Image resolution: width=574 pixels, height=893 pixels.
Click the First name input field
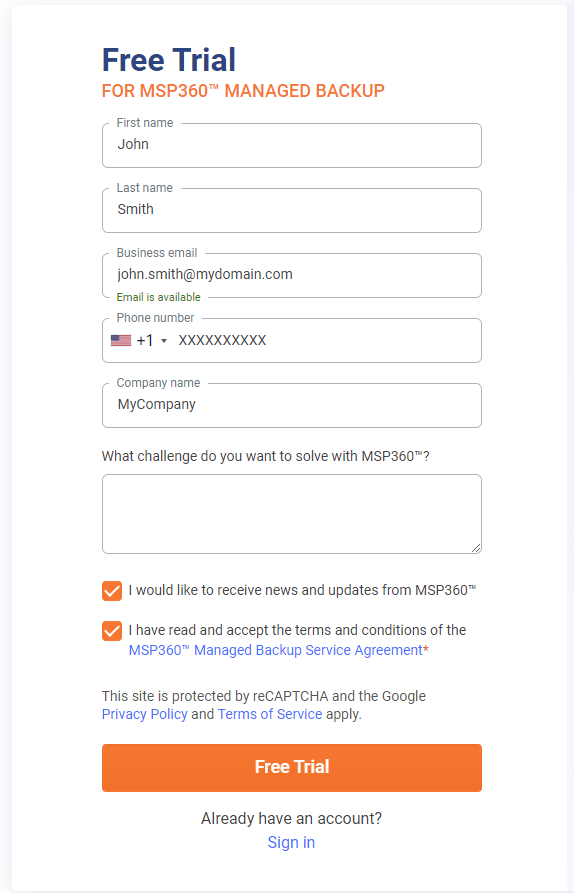292,145
